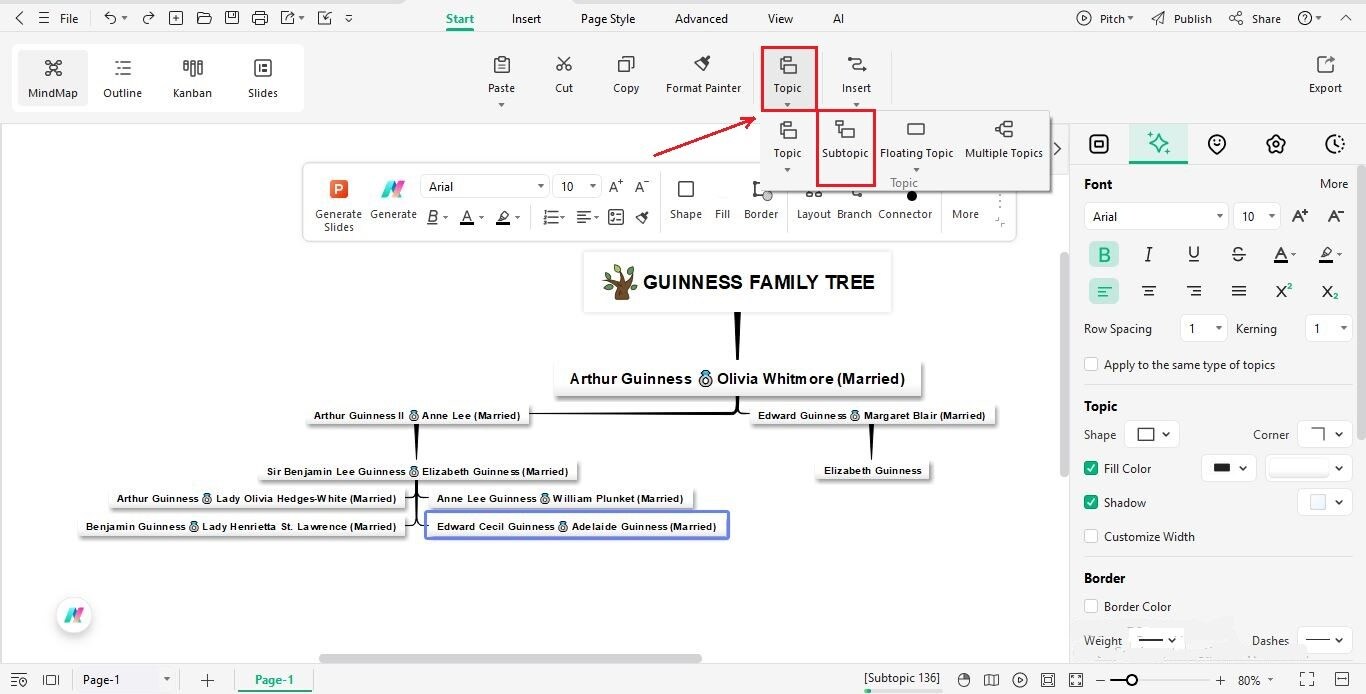Click the Share button
The image size is (1366, 694).
[x=1255, y=18]
